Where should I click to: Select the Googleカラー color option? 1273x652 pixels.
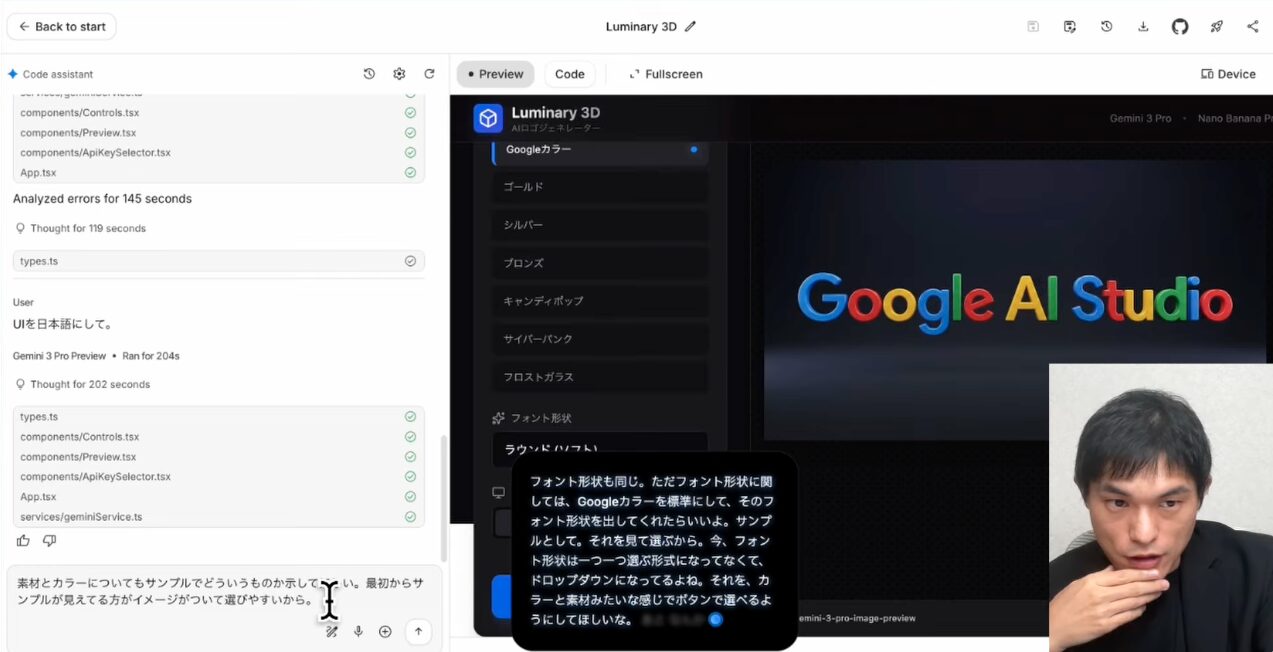(x=600, y=150)
